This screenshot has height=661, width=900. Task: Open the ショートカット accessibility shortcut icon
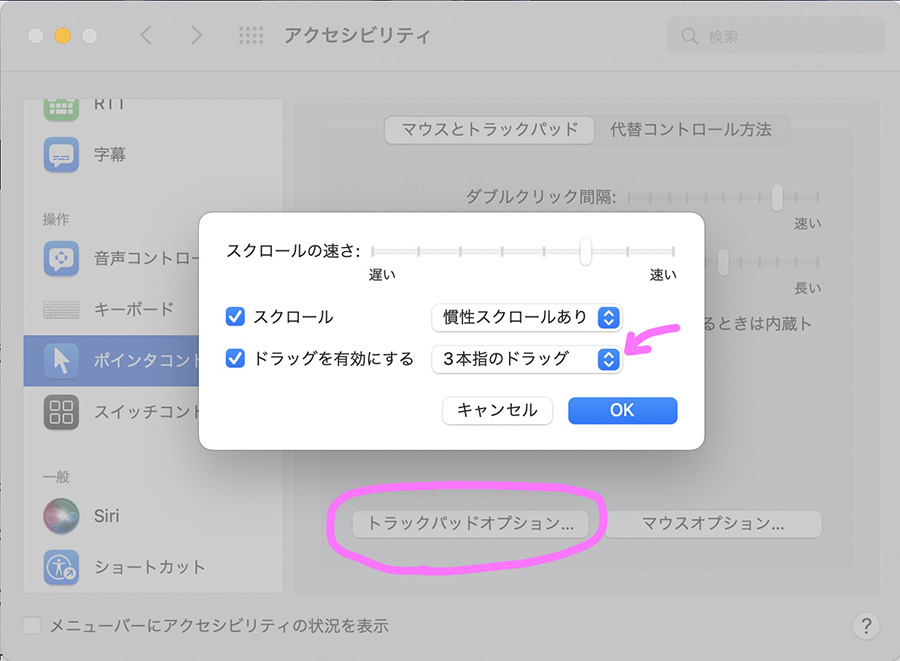pyautogui.click(x=61, y=567)
